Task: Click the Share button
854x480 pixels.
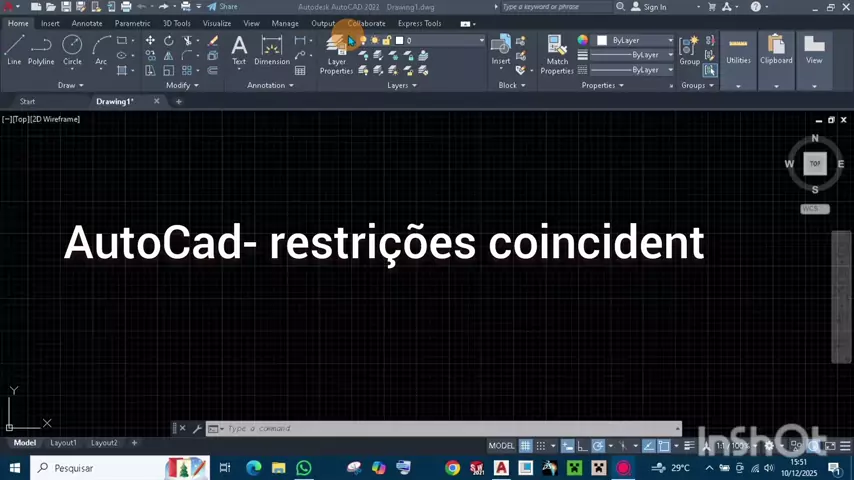Action: pos(222,7)
